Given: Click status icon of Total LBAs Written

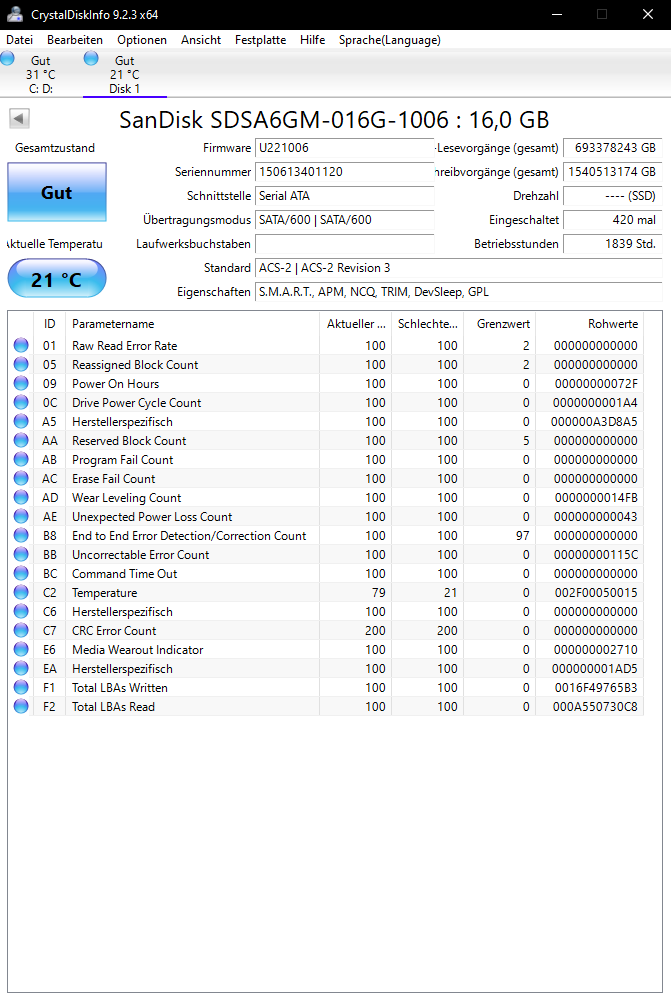Looking at the screenshot, I should (21, 688).
